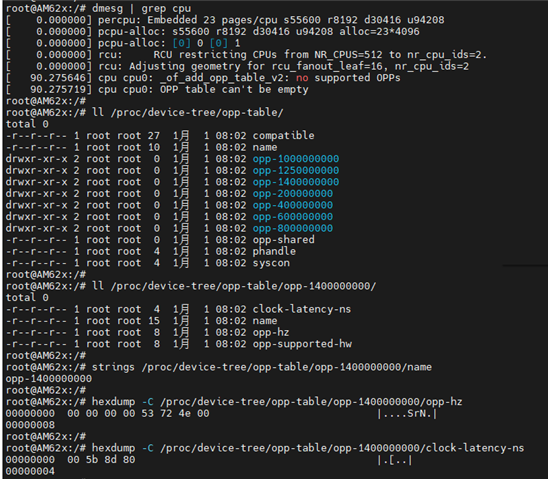Click the ASCII column '|....SrN.|'
This screenshot has height=479, width=548.
click(407, 414)
